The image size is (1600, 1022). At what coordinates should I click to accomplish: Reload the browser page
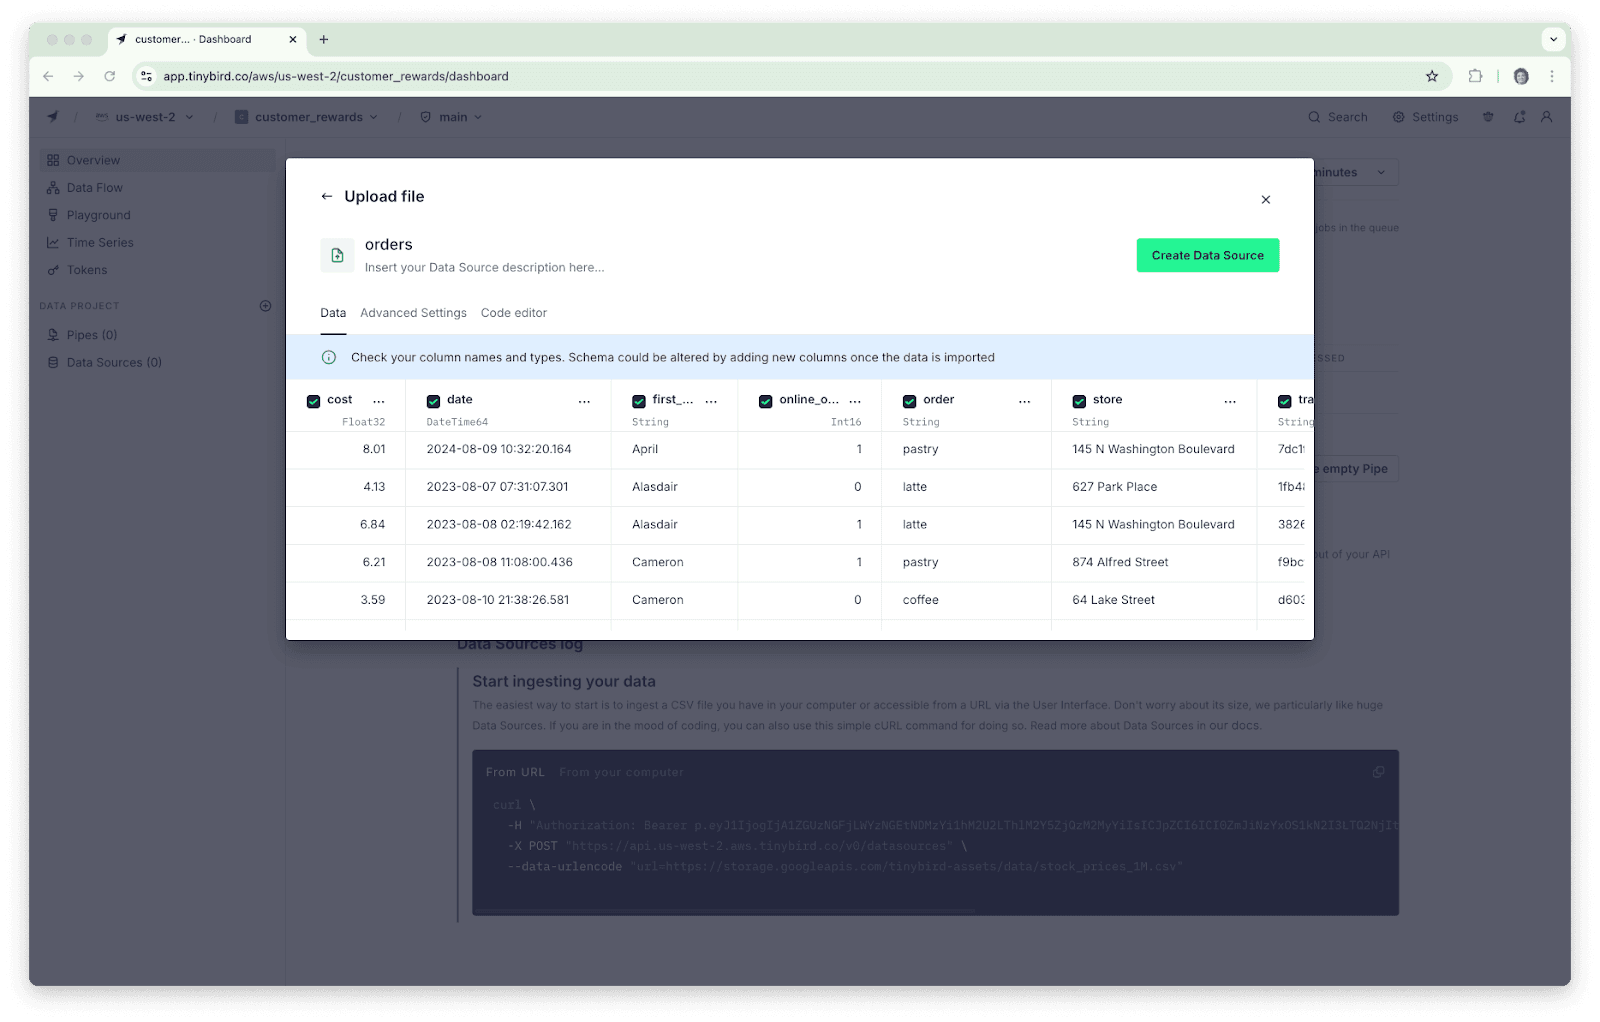110,76
